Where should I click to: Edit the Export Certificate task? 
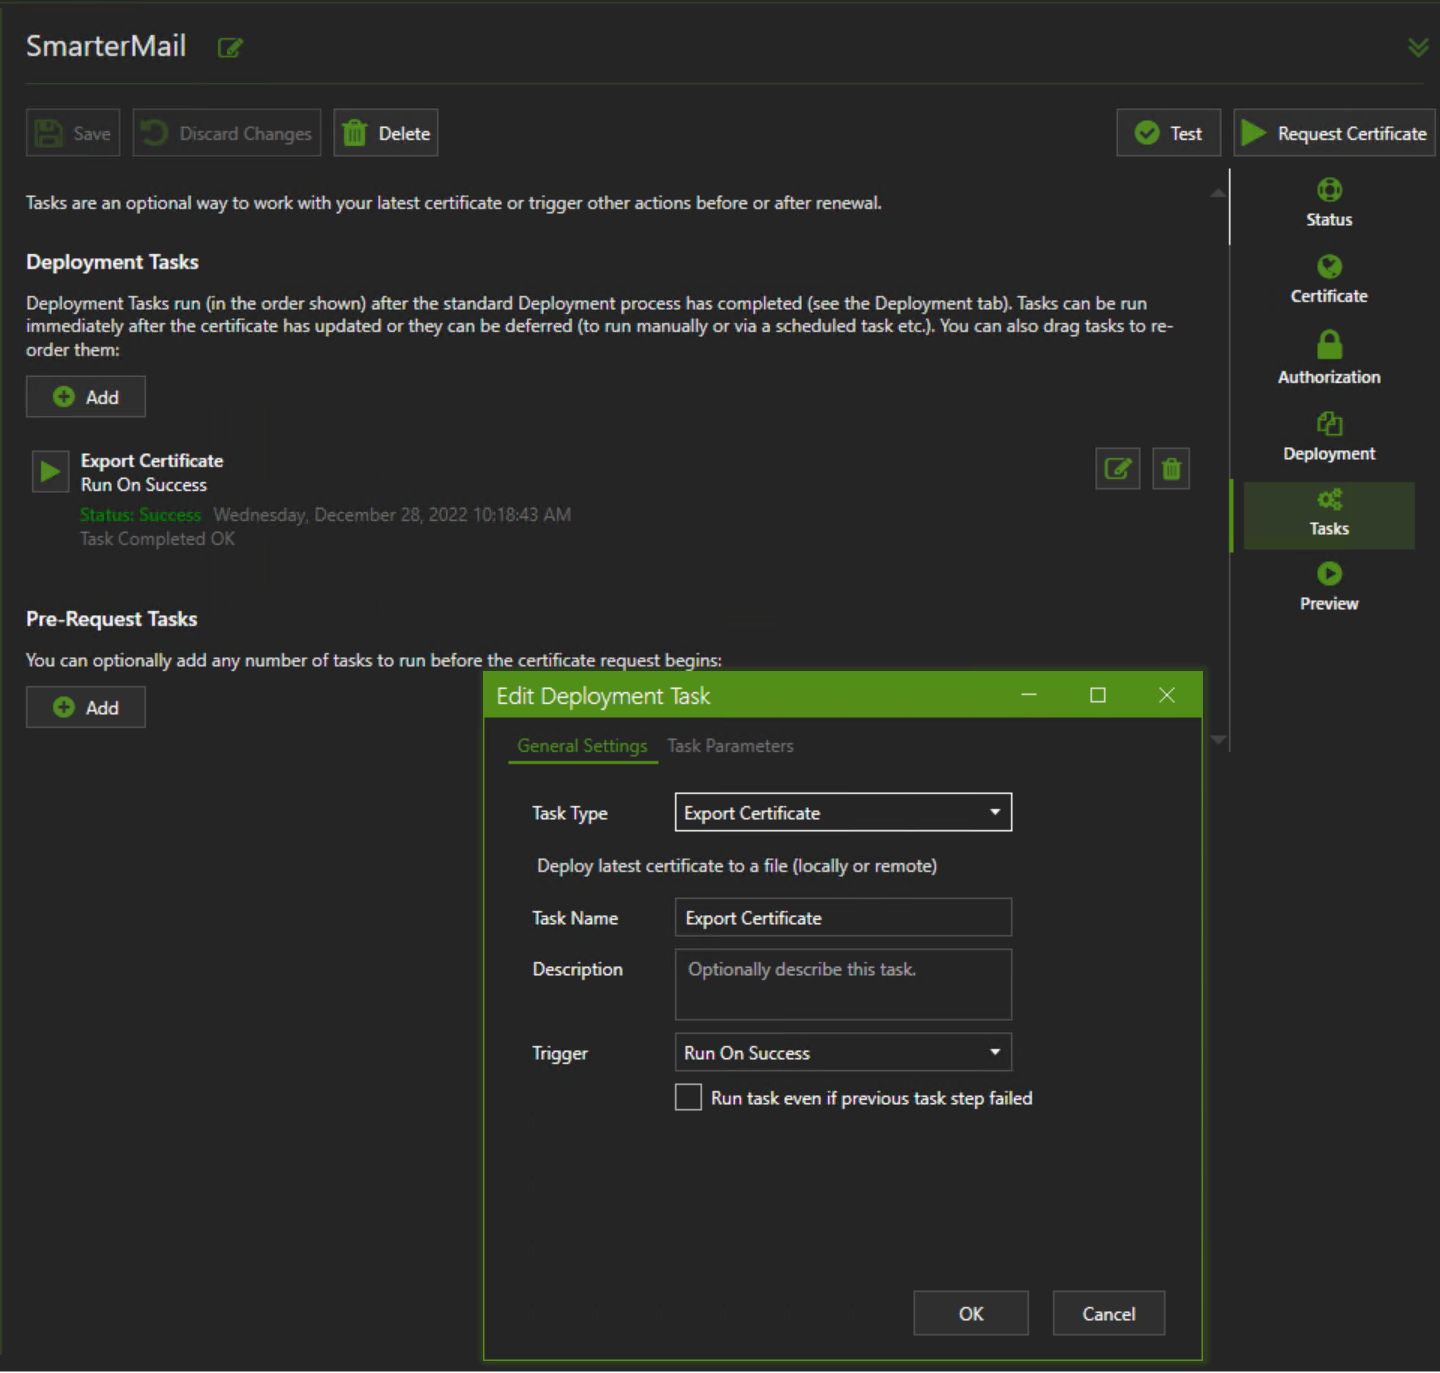1118,468
